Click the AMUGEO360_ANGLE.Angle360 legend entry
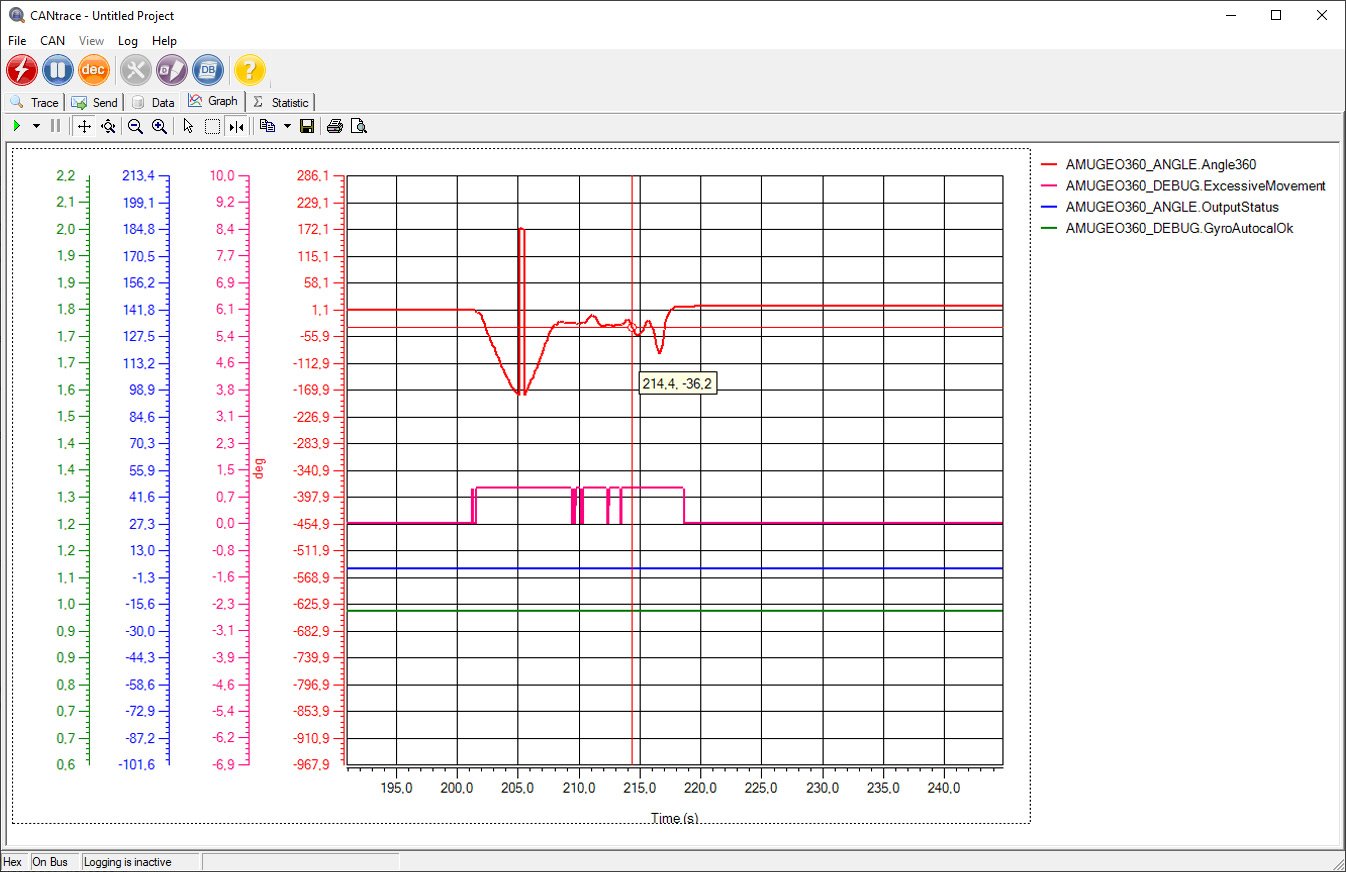The width and height of the screenshot is (1346, 872). [x=1161, y=165]
